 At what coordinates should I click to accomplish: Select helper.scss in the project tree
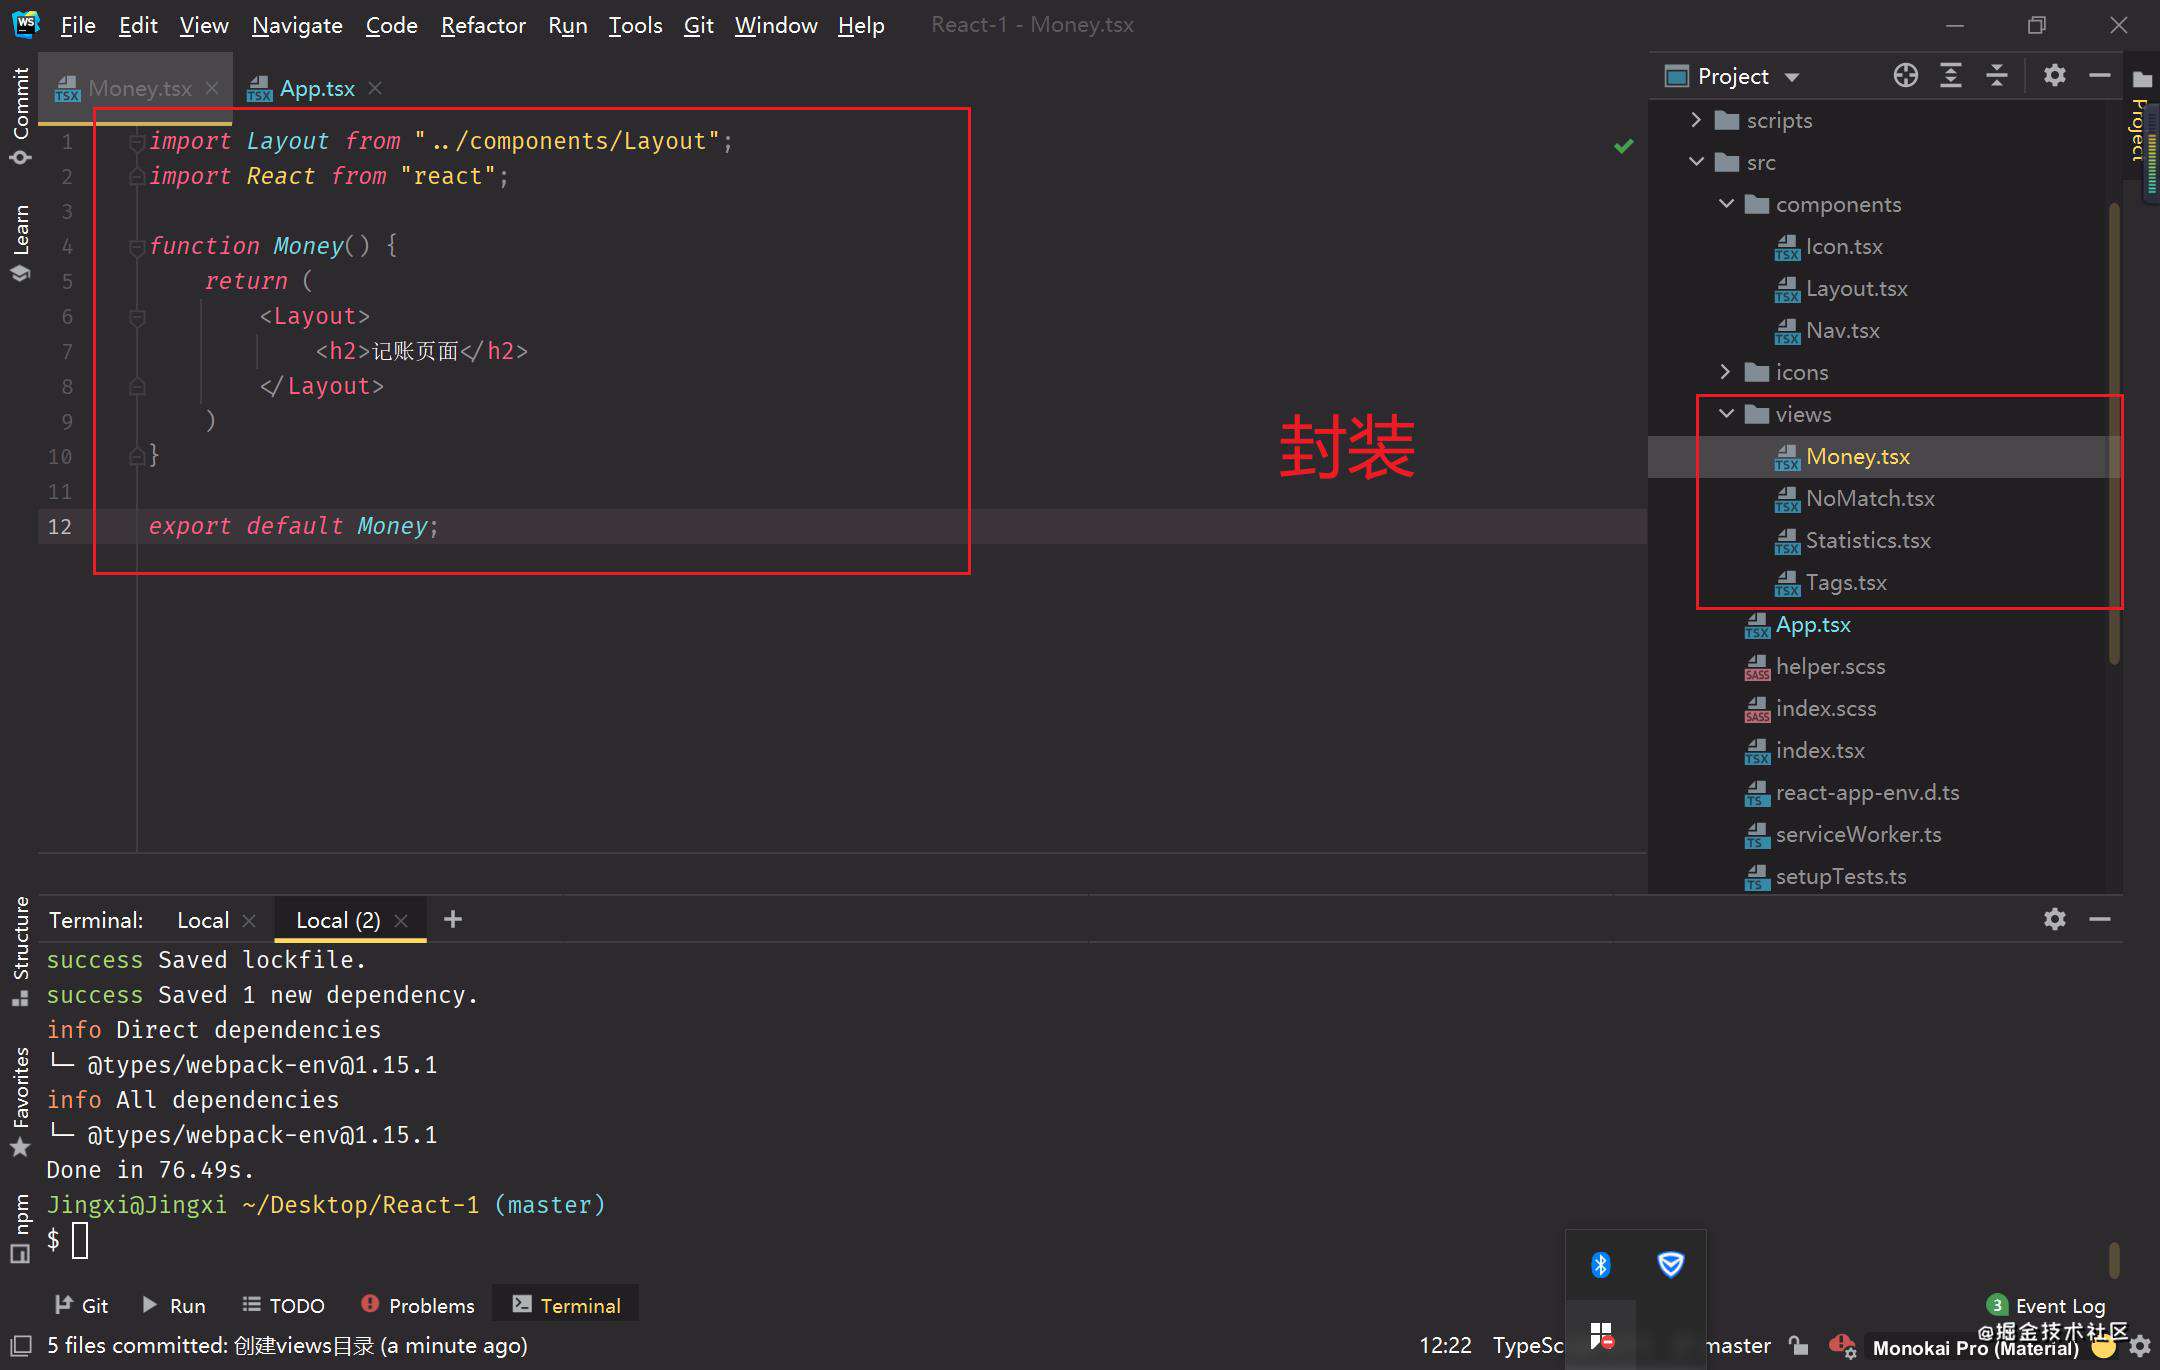(x=1830, y=666)
